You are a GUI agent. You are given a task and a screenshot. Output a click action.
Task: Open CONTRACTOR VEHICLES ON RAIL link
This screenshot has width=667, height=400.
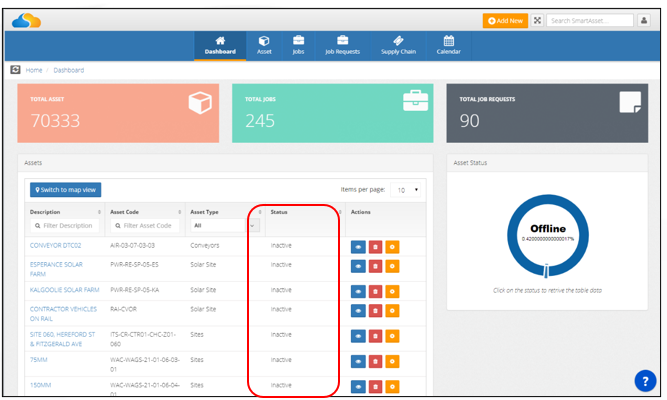click(63, 314)
